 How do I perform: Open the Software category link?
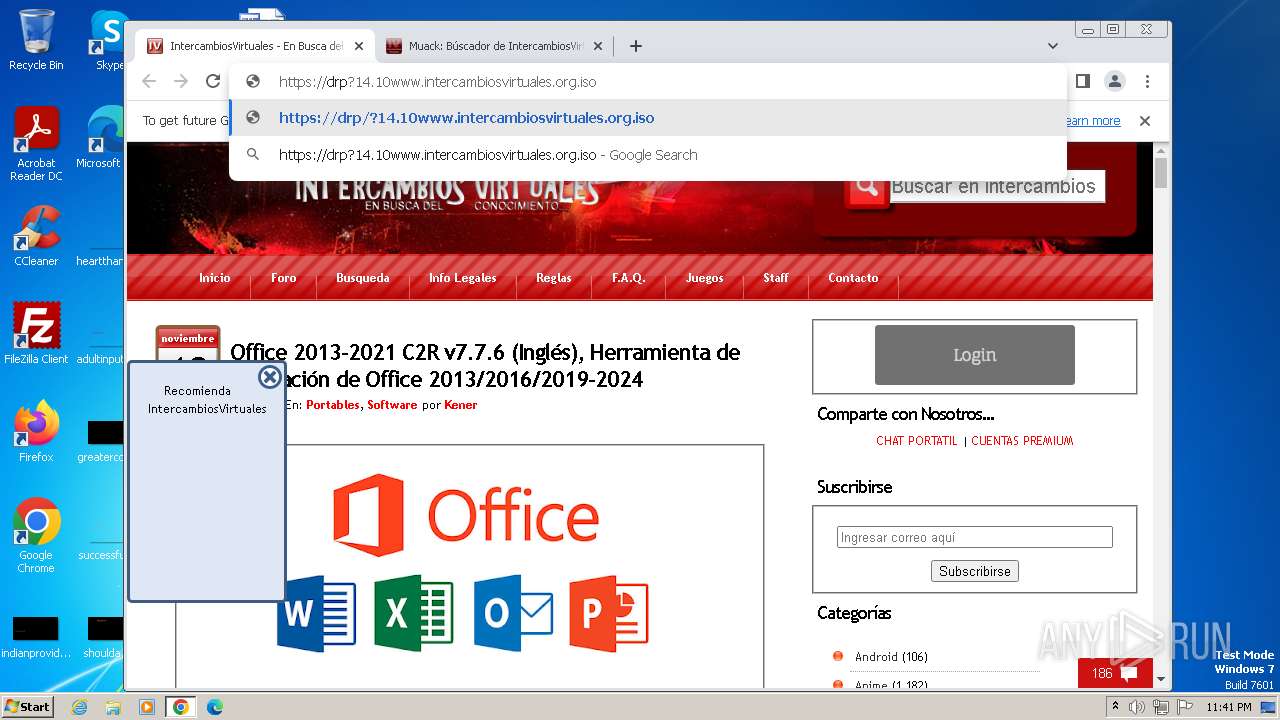tap(392, 405)
